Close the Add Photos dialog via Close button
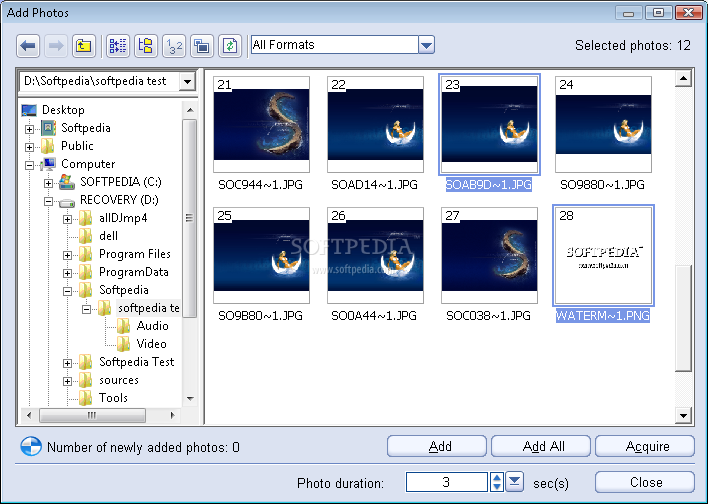This screenshot has height=504, width=708. pyautogui.click(x=645, y=482)
